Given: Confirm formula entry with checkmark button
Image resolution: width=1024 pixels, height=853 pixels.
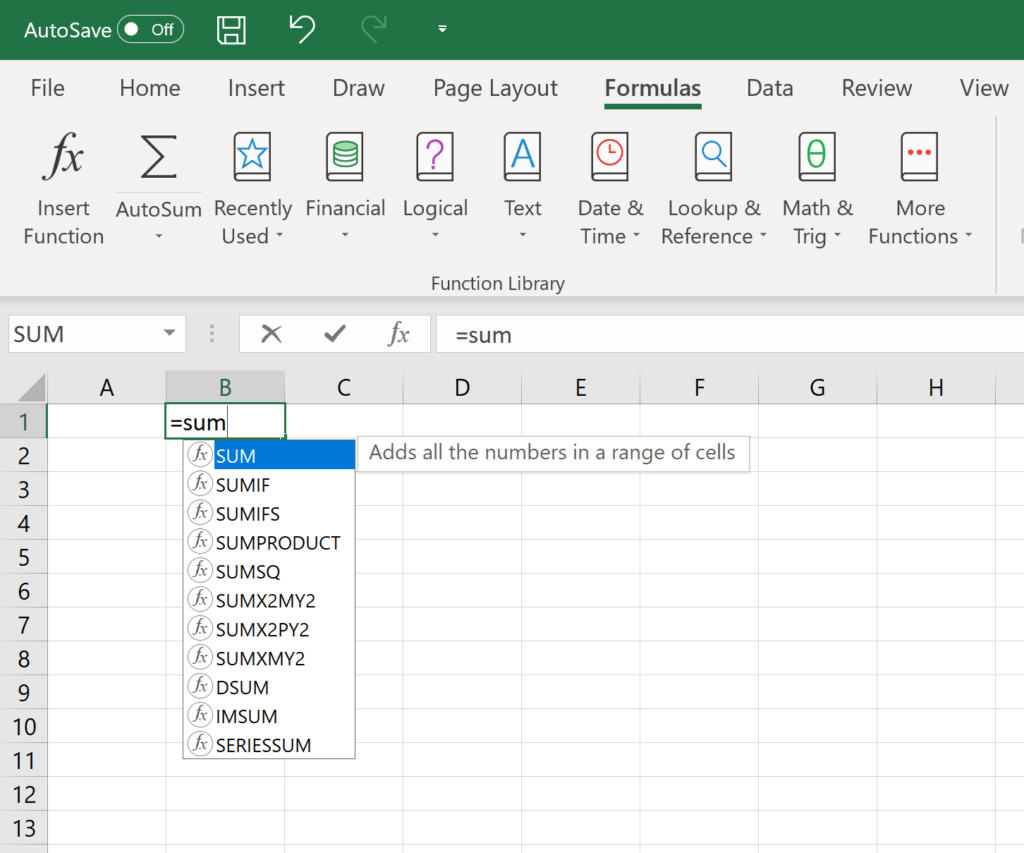Looking at the screenshot, I should pos(335,334).
